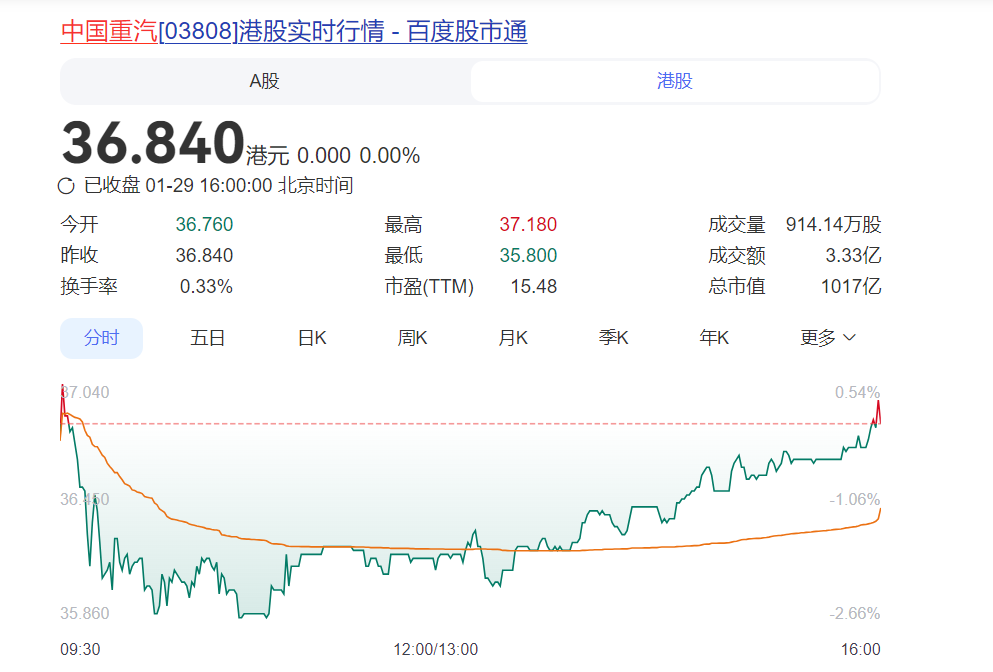This screenshot has height=672, width=993.
Task: Click the 总市值 1017亿 value
Action: [851, 287]
